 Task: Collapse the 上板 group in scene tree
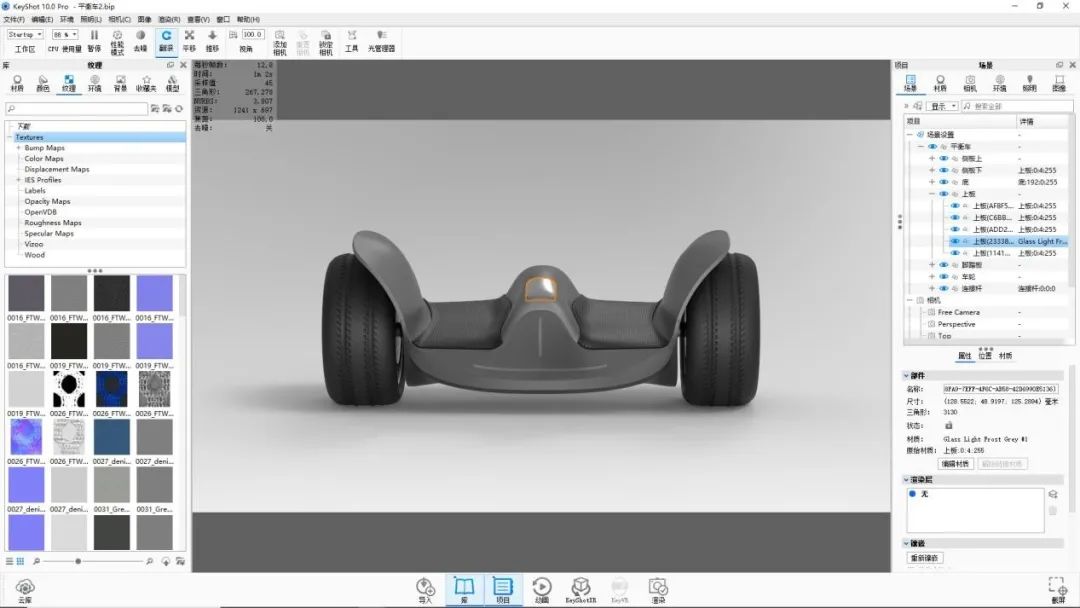[932, 194]
